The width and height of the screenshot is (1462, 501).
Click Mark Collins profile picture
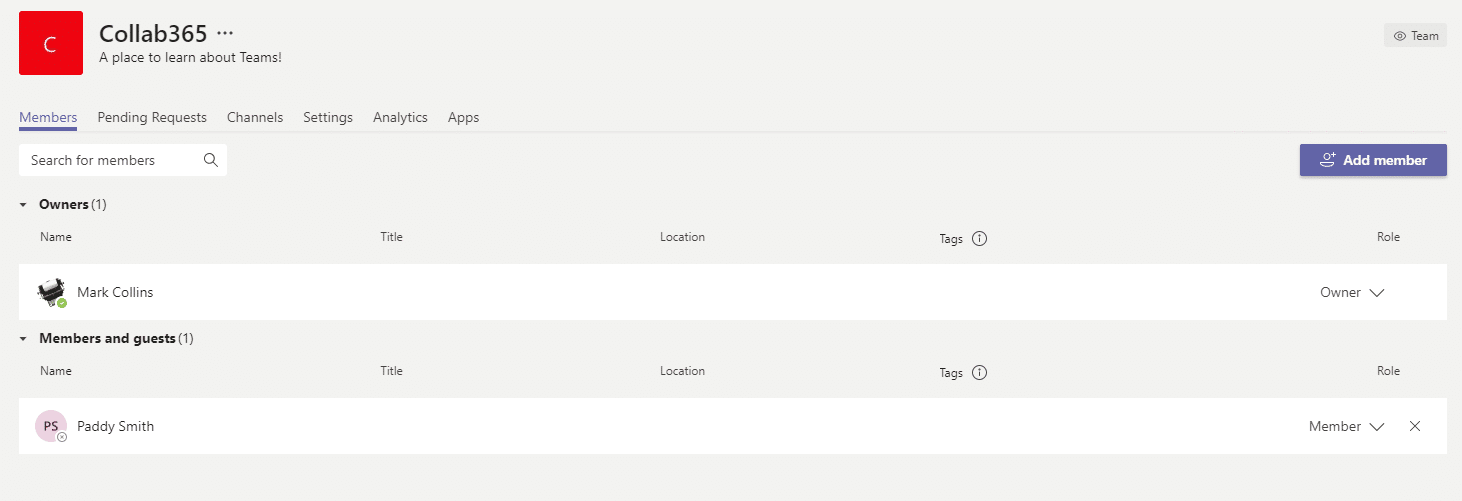click(x=52, y=292)
